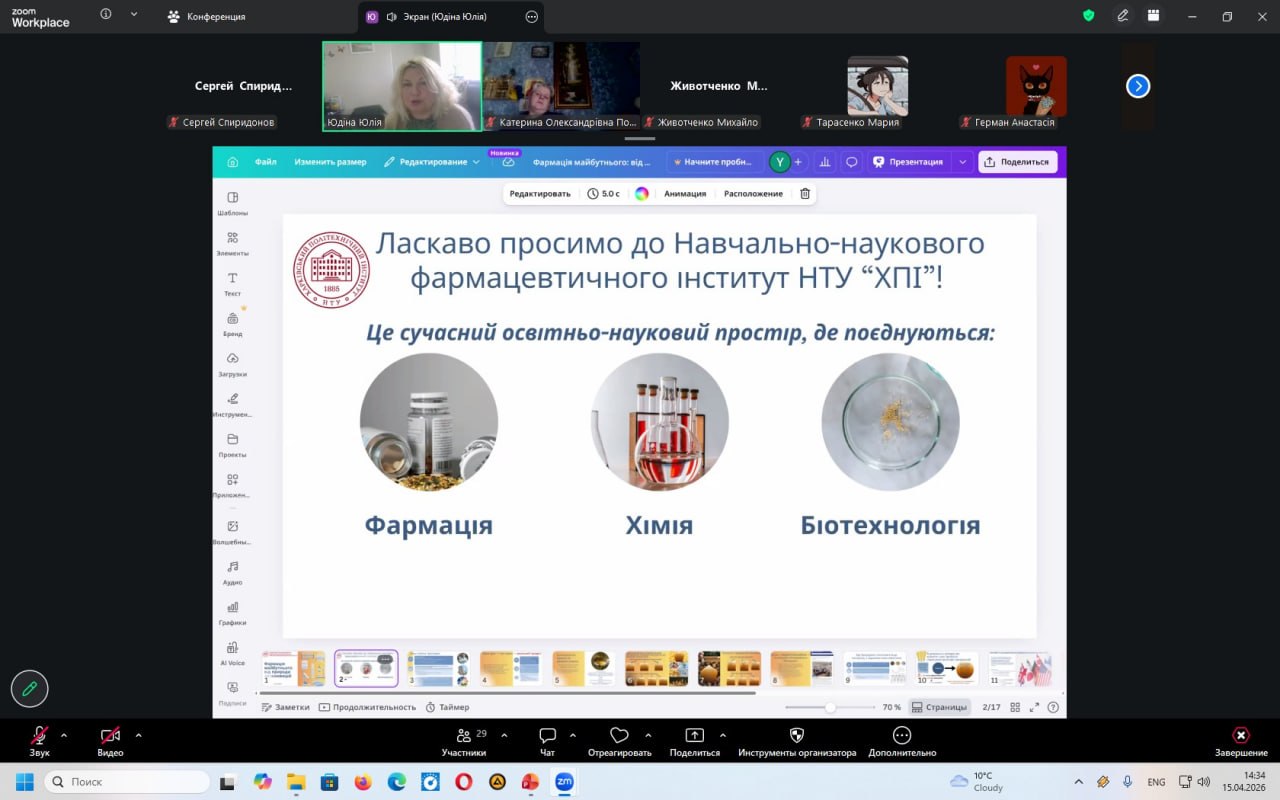This screenshot has height=800, width=1280.
Task: Click the Отреагировать reactions heart icon
Action: [619, 741]
